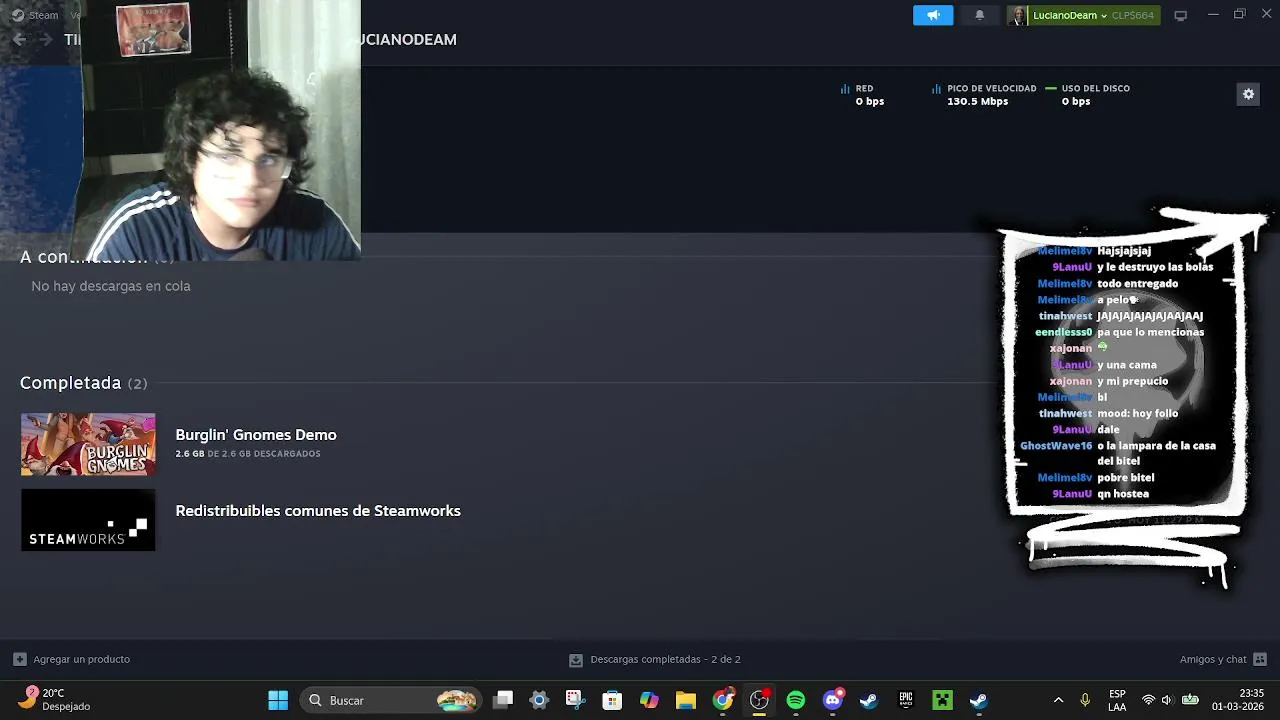Screen dimensions: 1280x720
Task: Click the plus icon for adding product
Action: [19, 659]
